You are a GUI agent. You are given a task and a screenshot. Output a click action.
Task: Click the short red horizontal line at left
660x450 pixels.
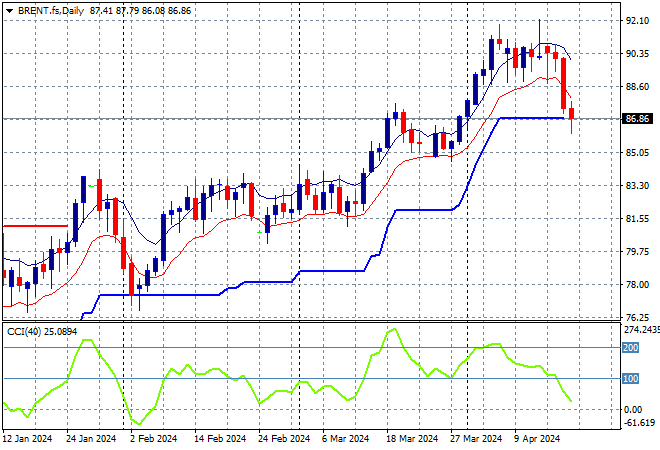pos(35,226)
